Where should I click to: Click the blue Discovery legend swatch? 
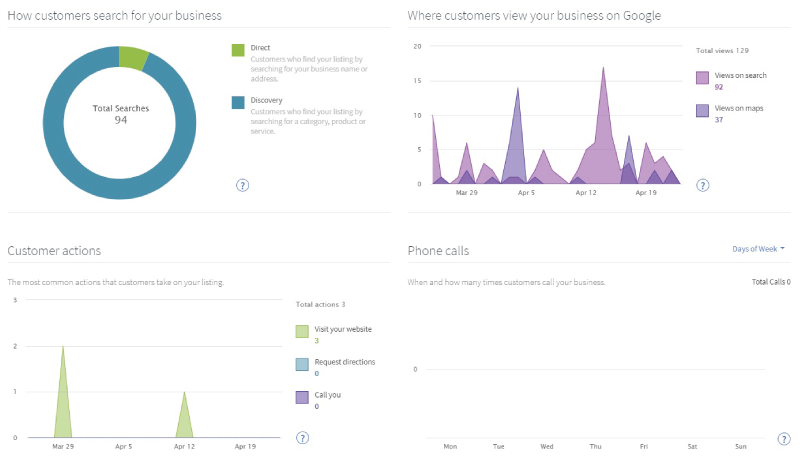[238, 102]
